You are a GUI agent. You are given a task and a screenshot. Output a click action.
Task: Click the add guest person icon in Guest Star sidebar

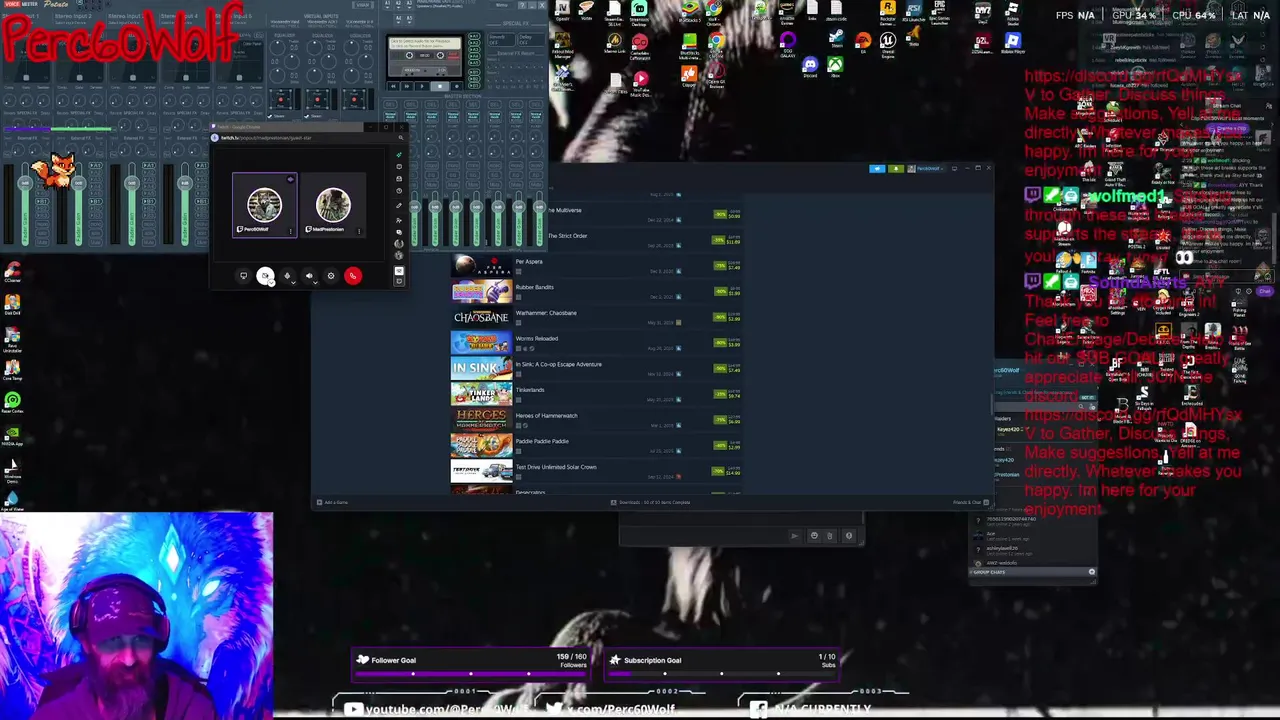click(399, 220)
